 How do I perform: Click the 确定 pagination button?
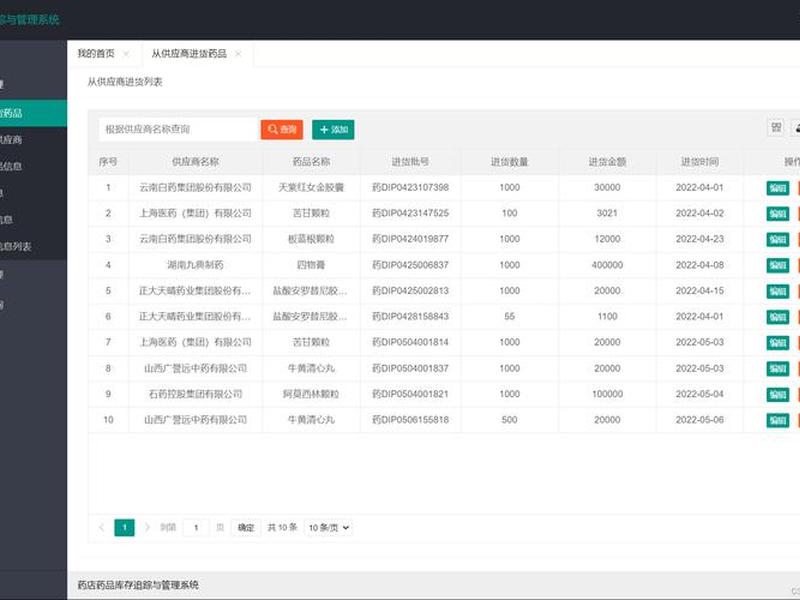pos(245,528)
